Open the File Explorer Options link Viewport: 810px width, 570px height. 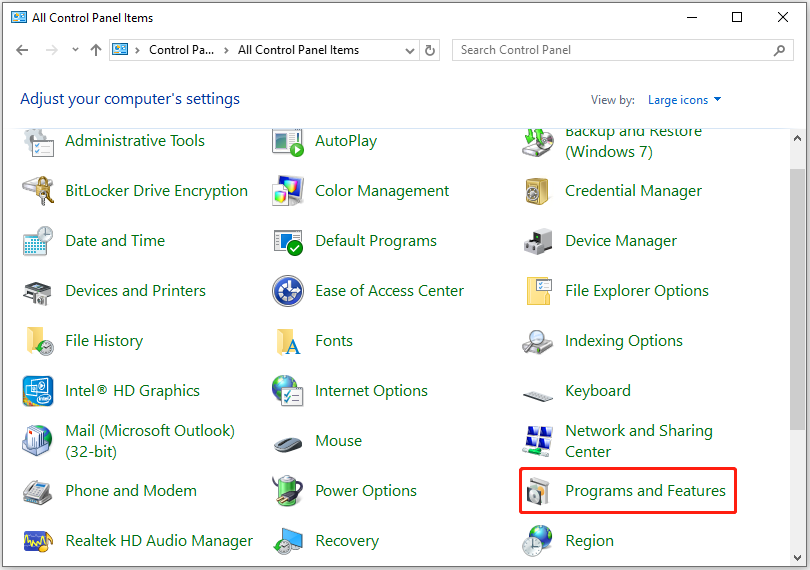point(636,291)
